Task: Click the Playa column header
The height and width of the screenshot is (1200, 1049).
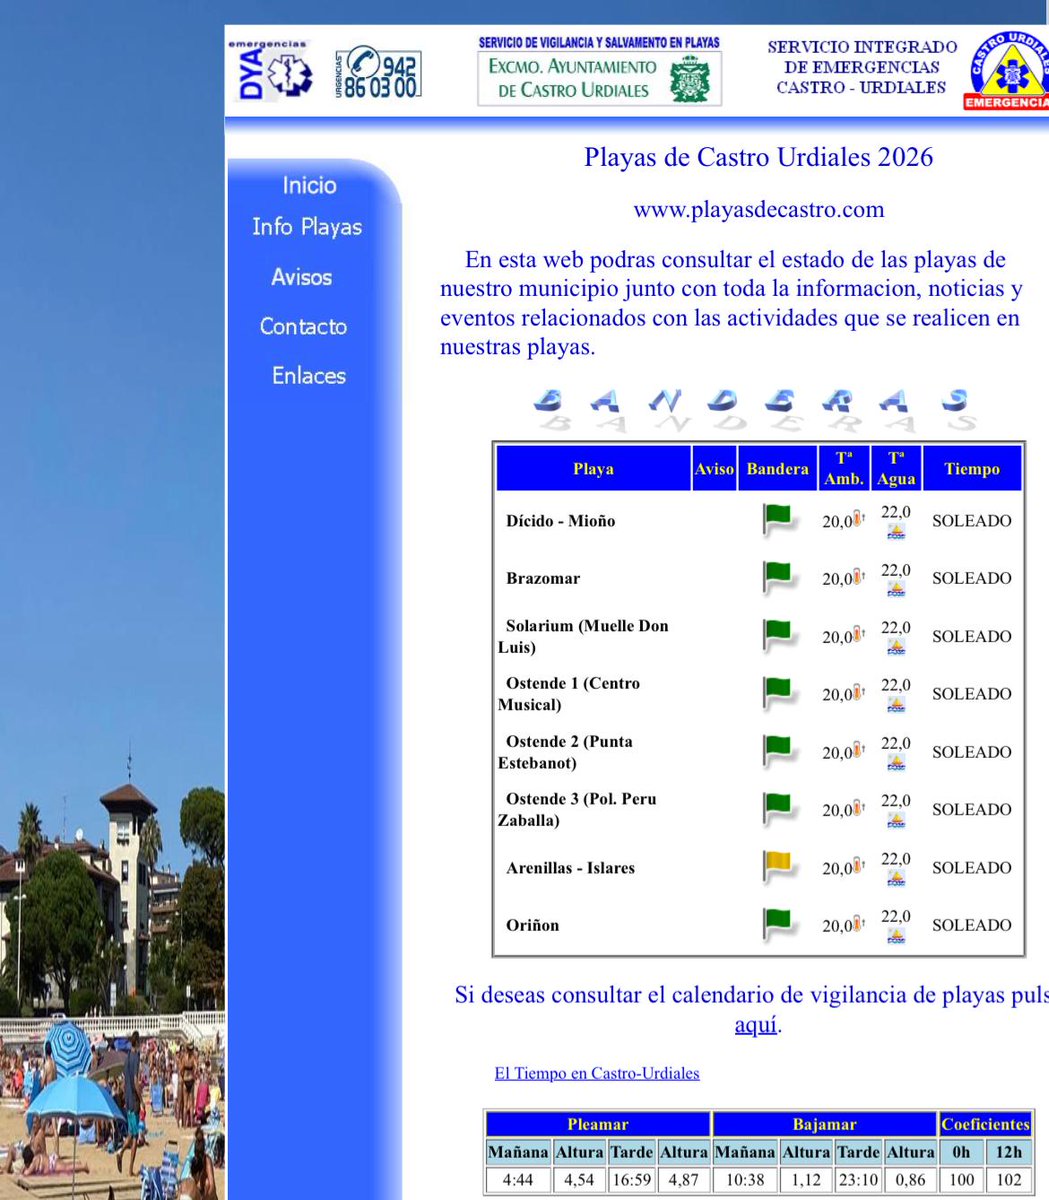Action: (593, 468)
